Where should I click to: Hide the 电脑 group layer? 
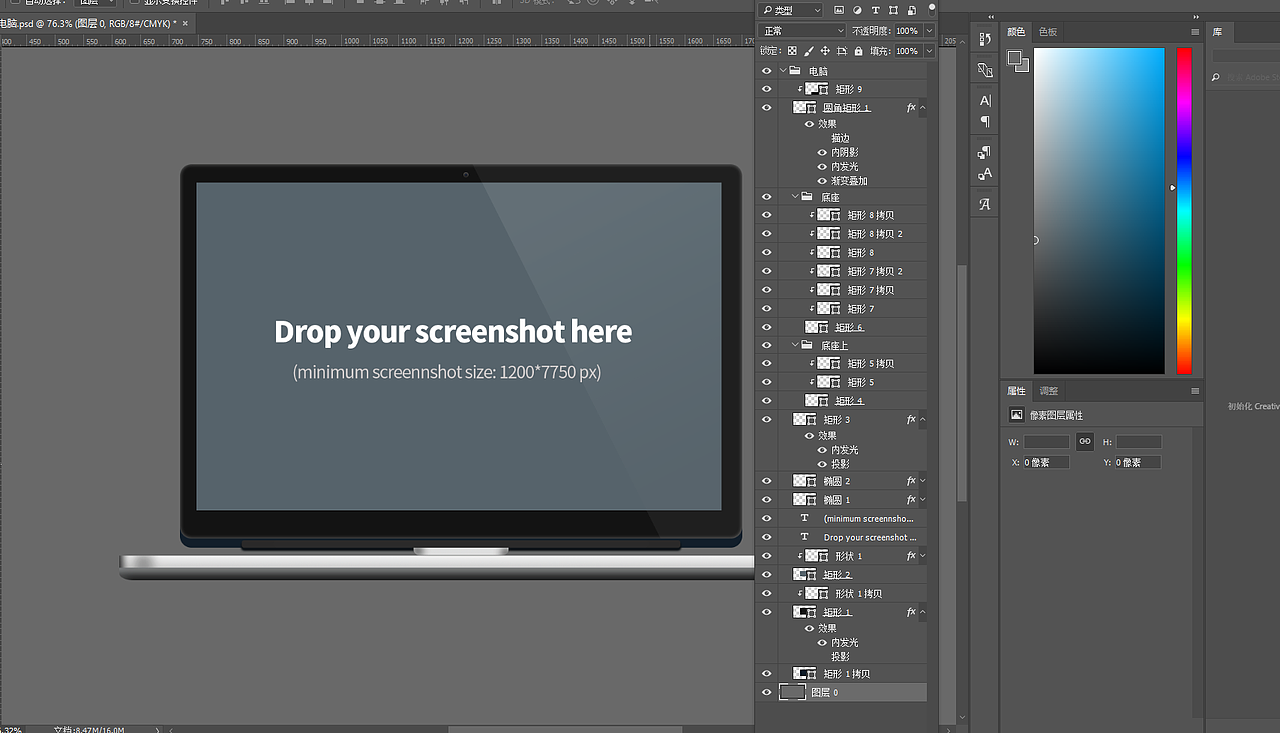767,71
